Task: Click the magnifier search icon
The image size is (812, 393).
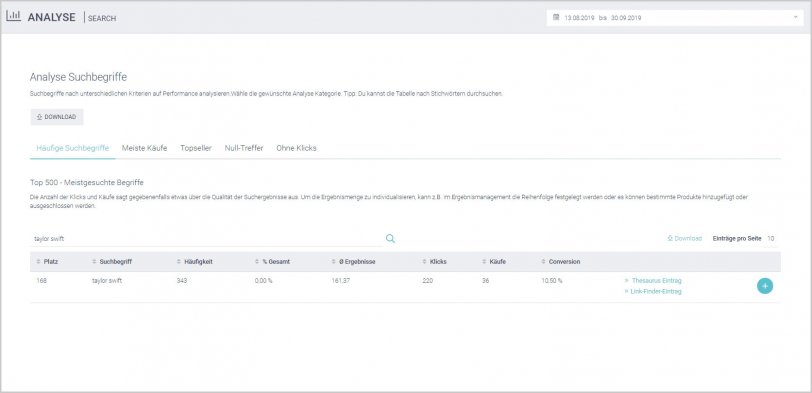Action: tap(390, 239)
